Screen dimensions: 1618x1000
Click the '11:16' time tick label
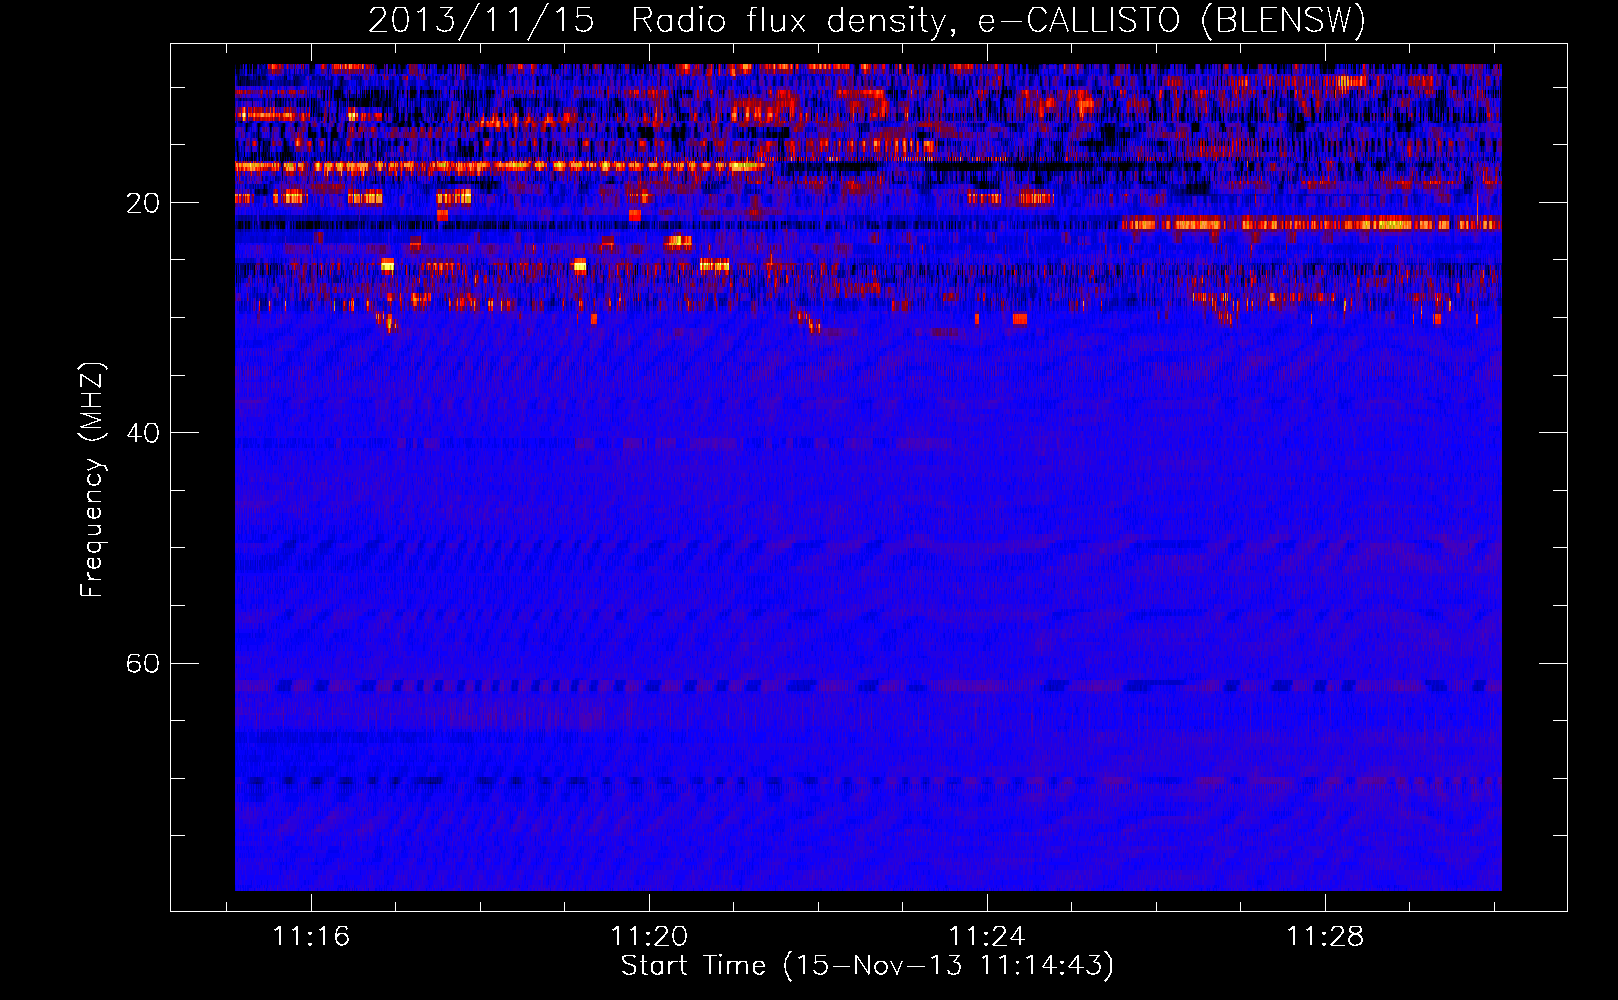point(311,937)
